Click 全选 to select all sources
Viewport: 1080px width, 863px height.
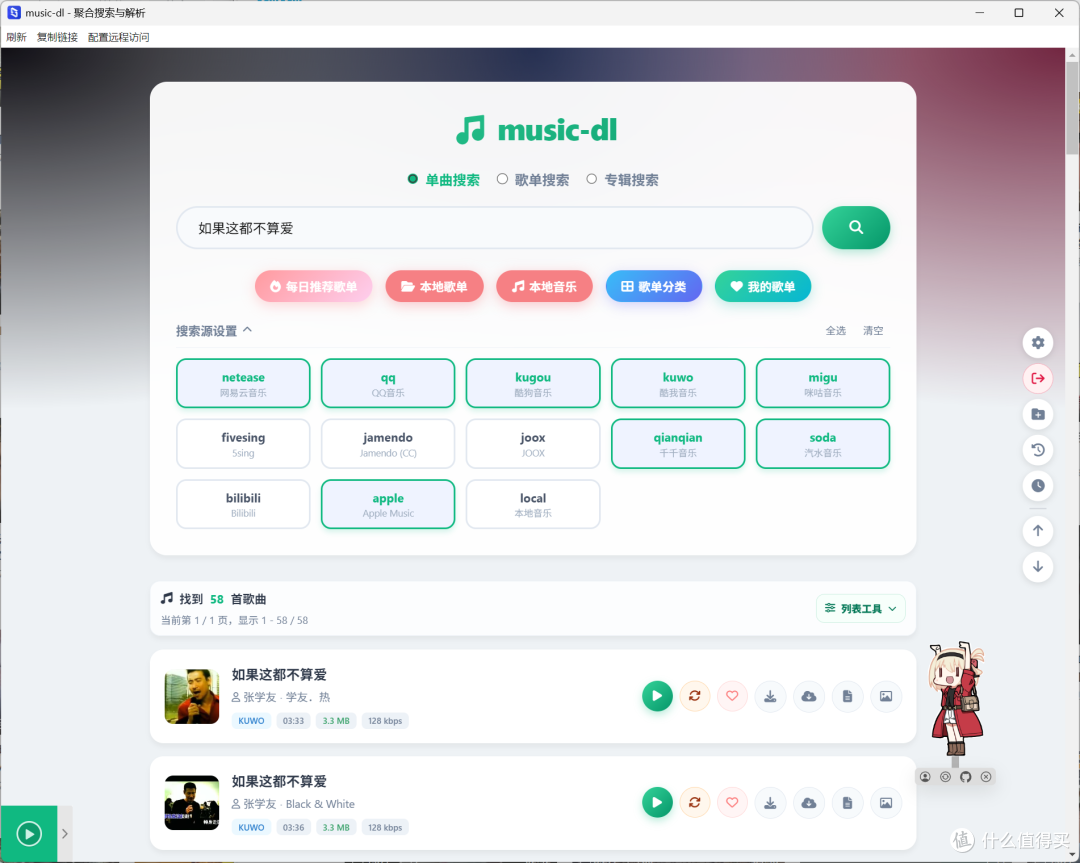(835, 331)
